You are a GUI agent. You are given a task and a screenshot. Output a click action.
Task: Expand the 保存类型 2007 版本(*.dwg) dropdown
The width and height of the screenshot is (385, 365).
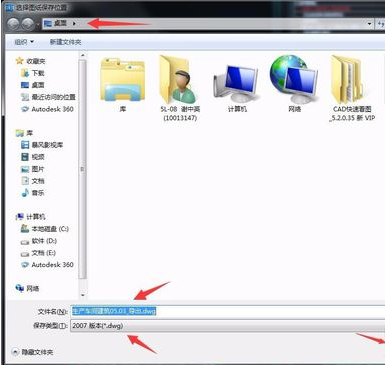[227, 326]
